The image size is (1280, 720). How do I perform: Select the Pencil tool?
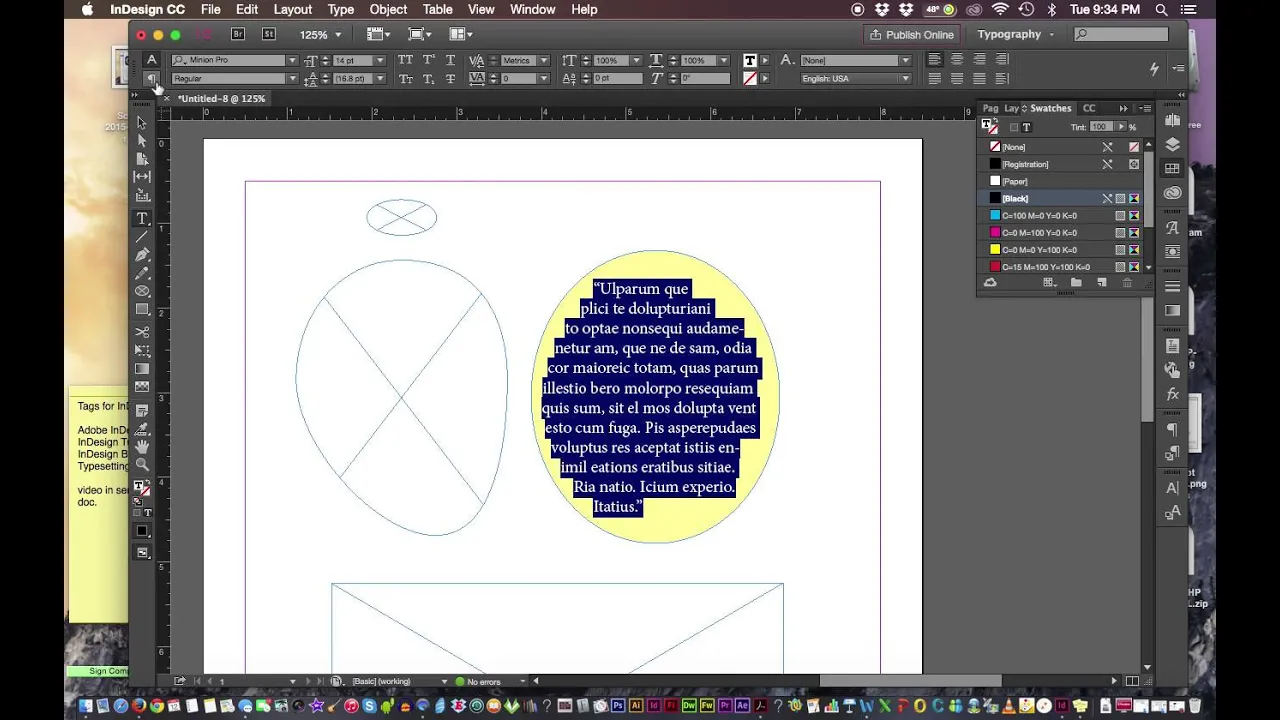142,273
